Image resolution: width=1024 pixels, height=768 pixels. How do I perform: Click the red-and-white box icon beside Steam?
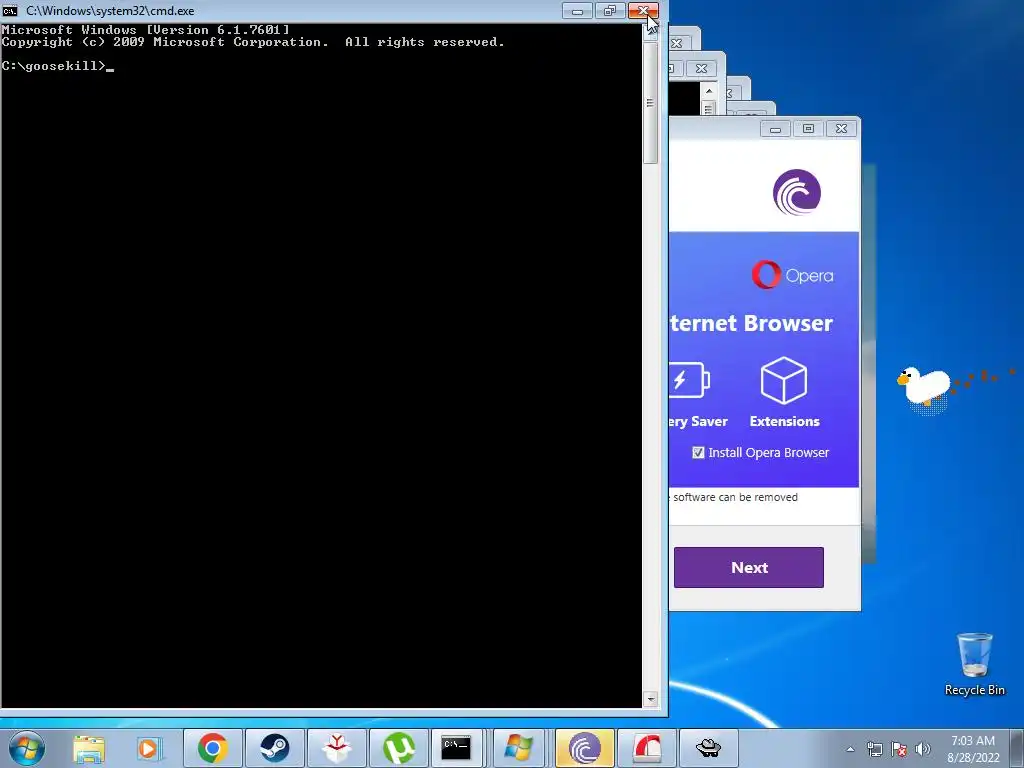click(x=336, y=748)
